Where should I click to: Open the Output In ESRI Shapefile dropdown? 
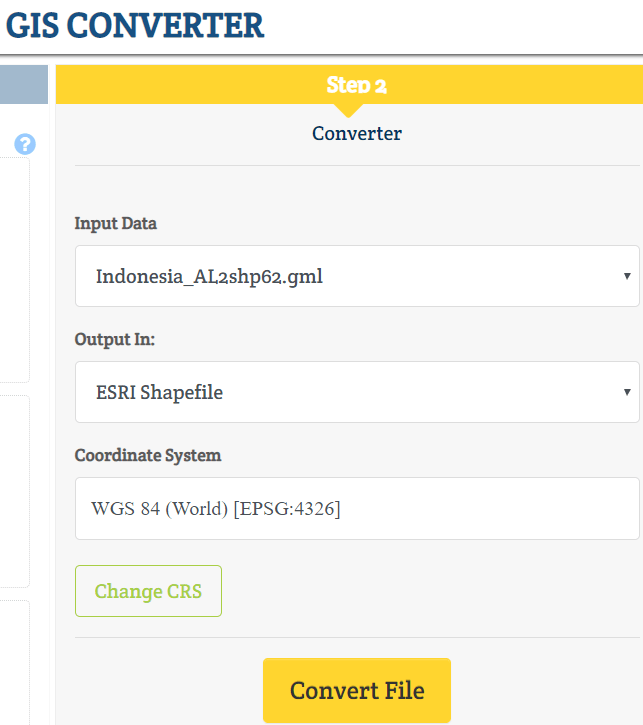[x=357, y=392]
